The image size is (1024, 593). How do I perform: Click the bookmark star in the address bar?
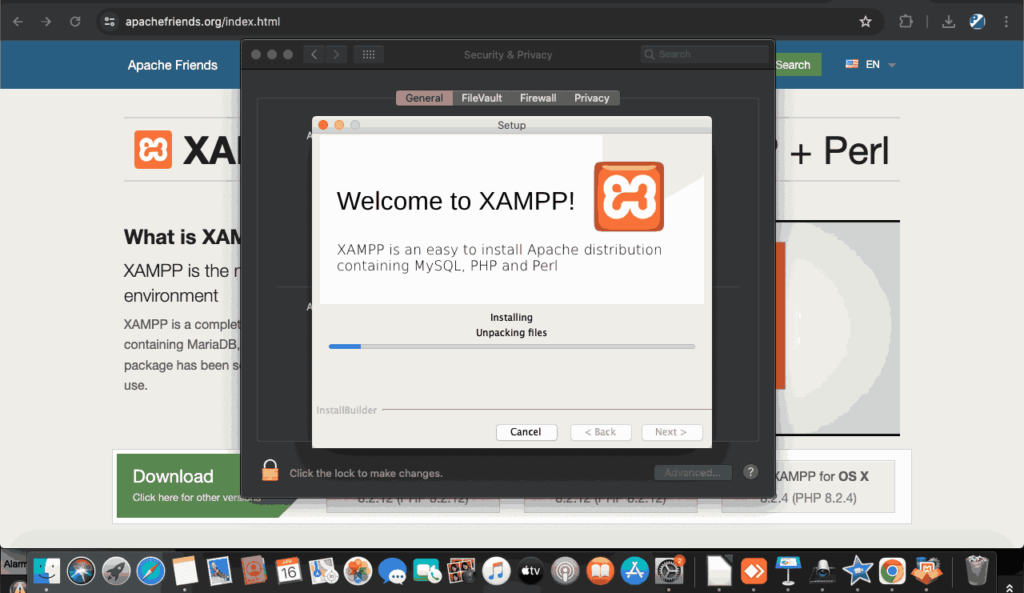pos(864,21)
